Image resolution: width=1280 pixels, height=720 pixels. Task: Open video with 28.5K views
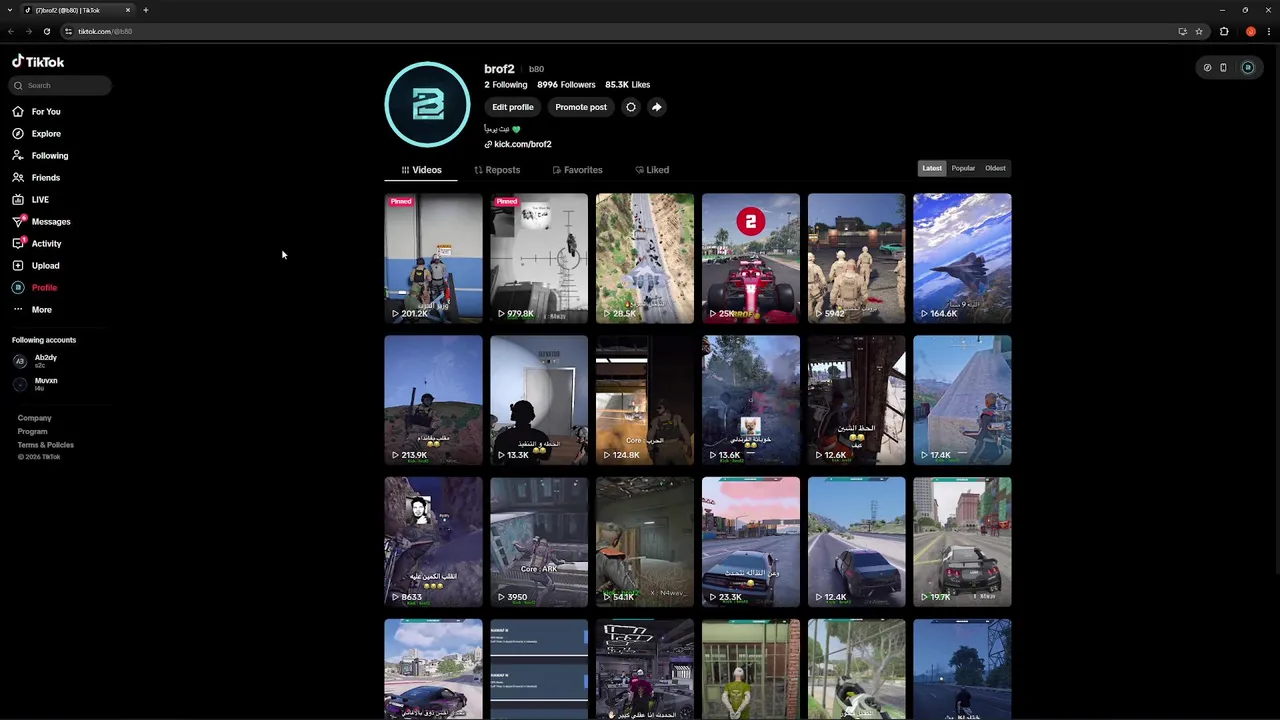pos(645,258)
